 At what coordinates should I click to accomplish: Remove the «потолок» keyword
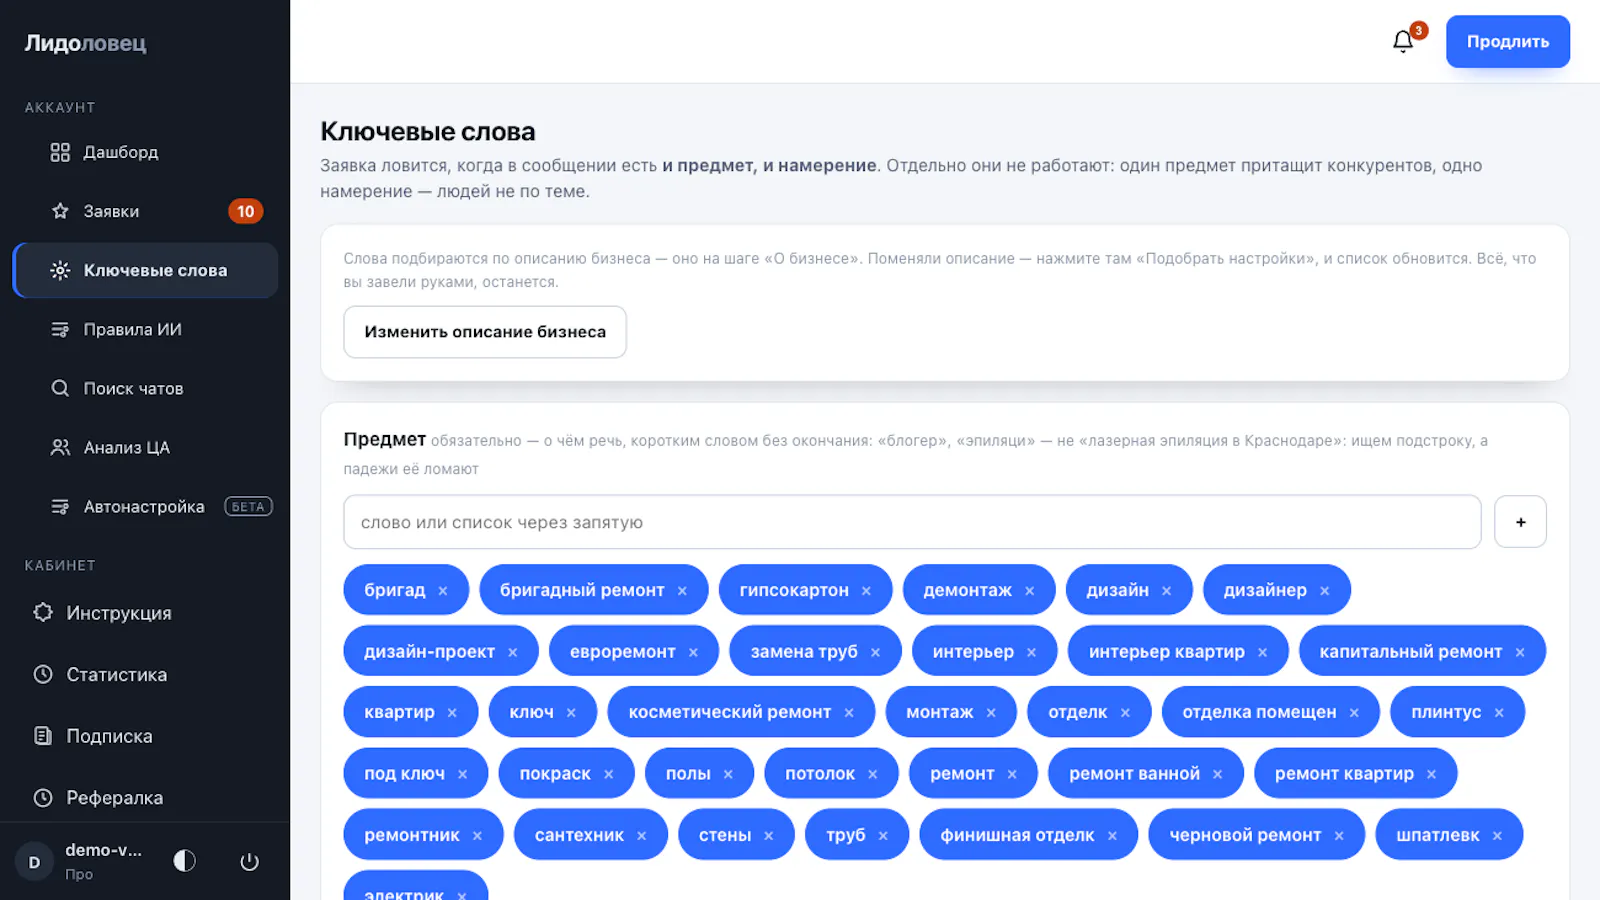point(873,774)
